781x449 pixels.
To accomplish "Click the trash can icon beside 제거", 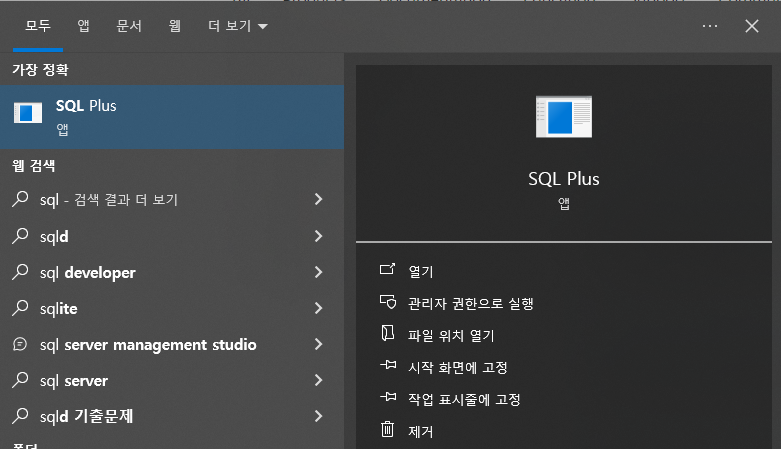I will coord(388,429).
